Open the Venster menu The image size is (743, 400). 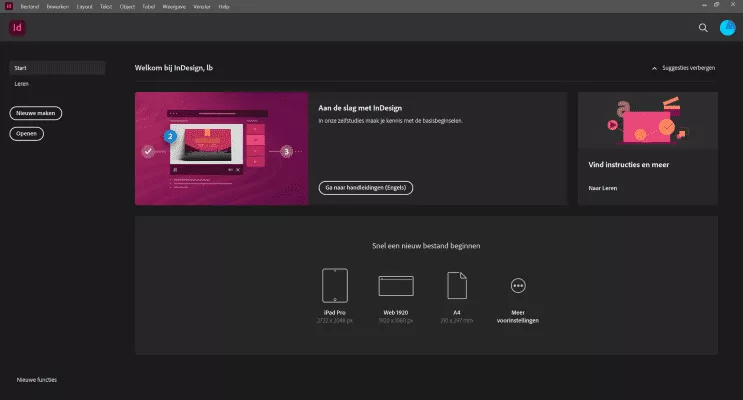[x=206, y=5]
